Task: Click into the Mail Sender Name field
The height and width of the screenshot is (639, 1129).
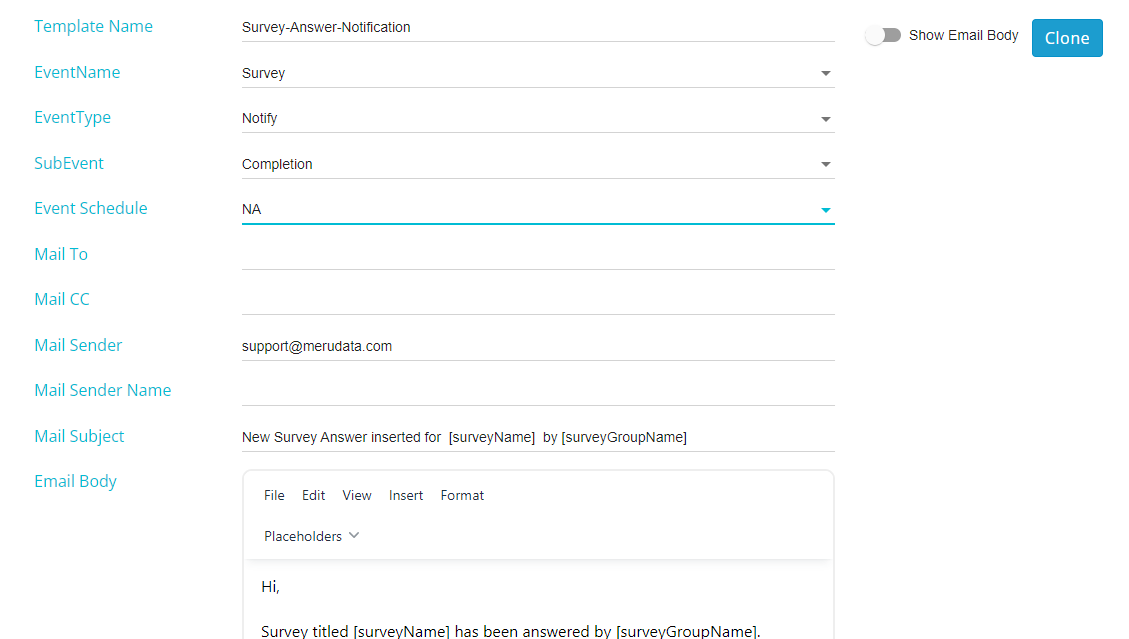Action: (x=538, y=392)
